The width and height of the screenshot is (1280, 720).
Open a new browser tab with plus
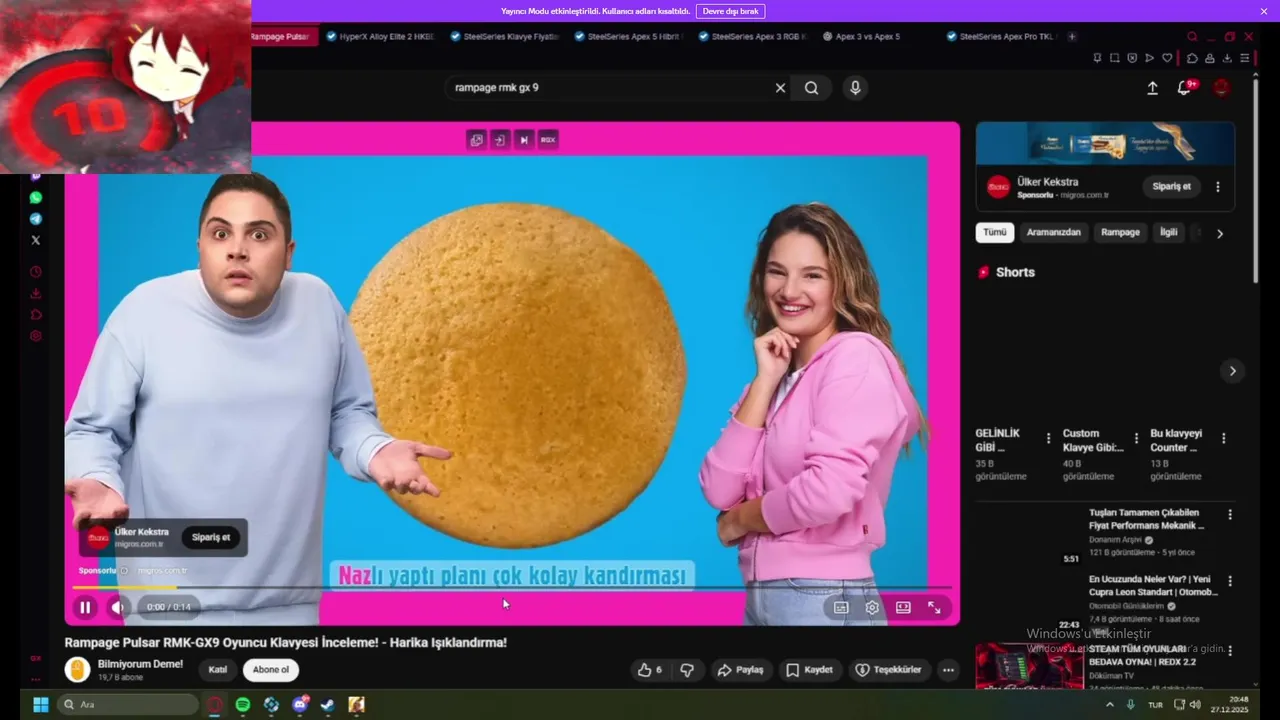pyautogui.click(x=1072, y=36)
